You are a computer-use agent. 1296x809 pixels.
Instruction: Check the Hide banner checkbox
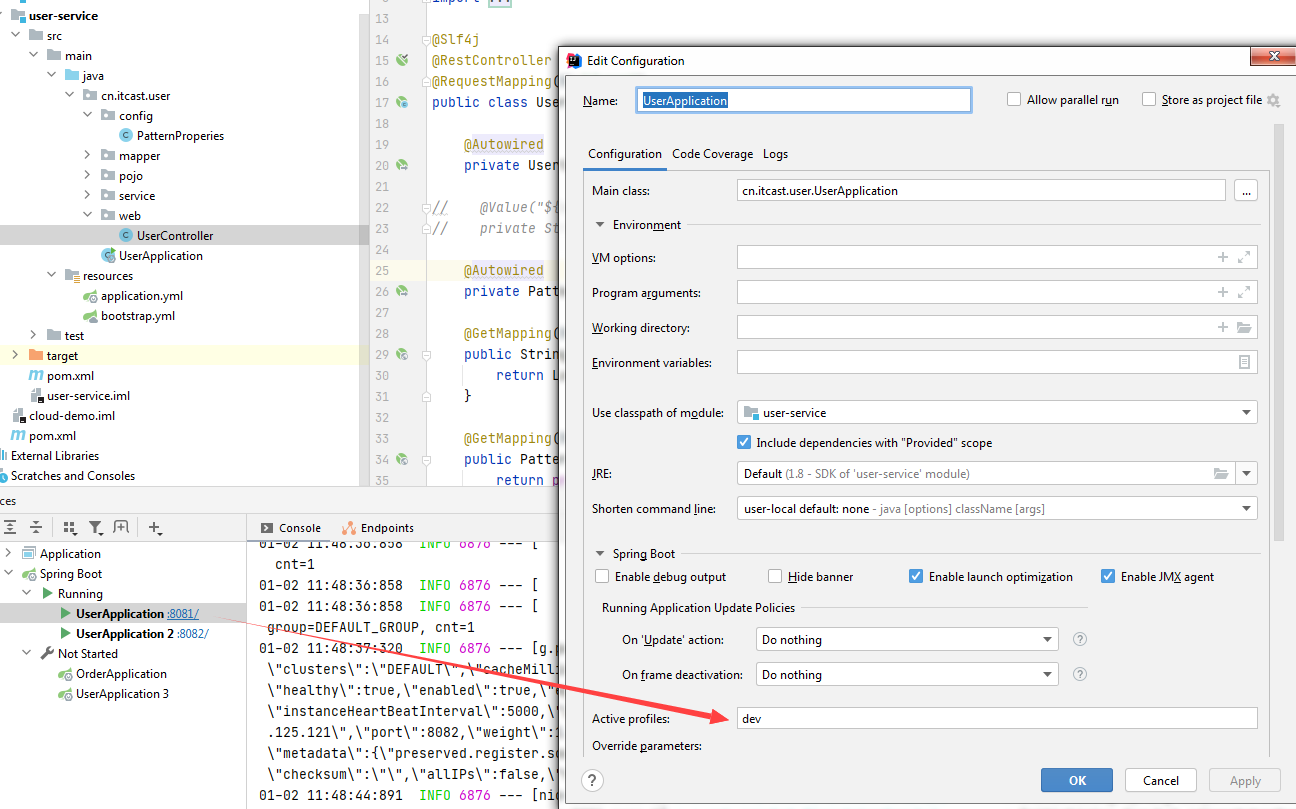point(775,576)
